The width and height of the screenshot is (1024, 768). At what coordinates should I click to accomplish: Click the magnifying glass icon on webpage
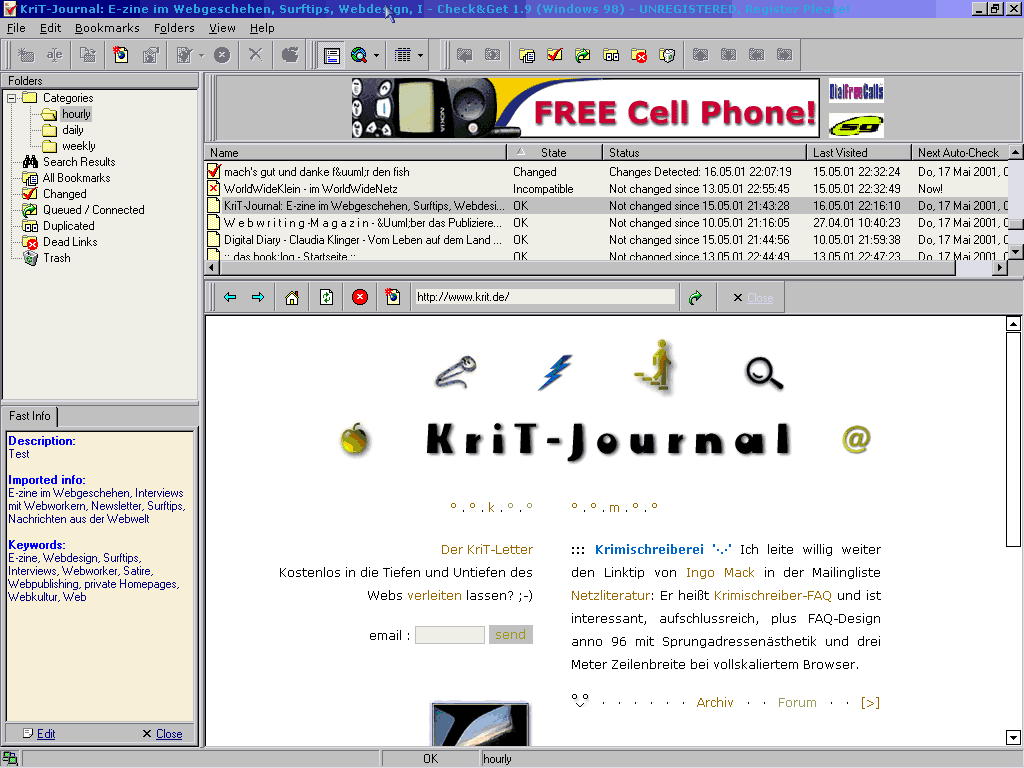point(764,374)
